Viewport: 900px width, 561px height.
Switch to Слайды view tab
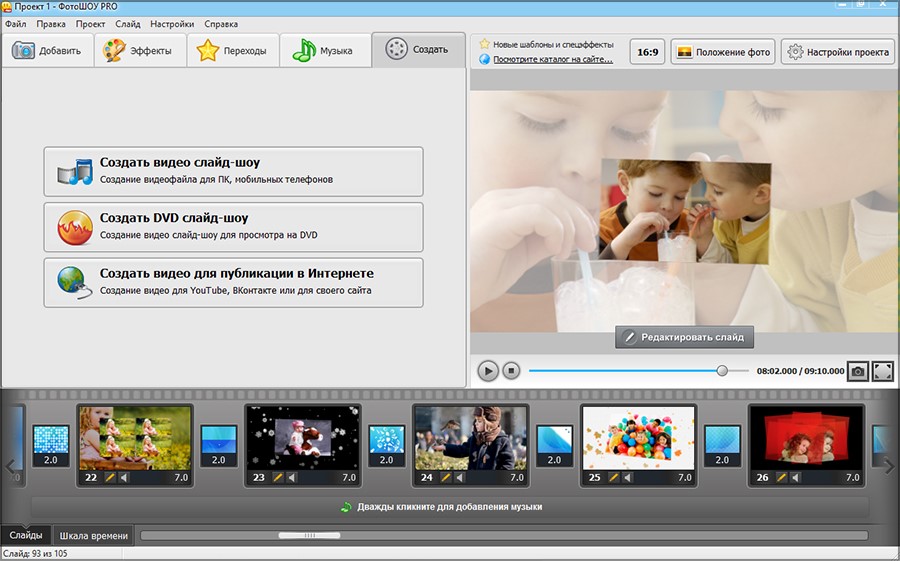tap(26, 535)
